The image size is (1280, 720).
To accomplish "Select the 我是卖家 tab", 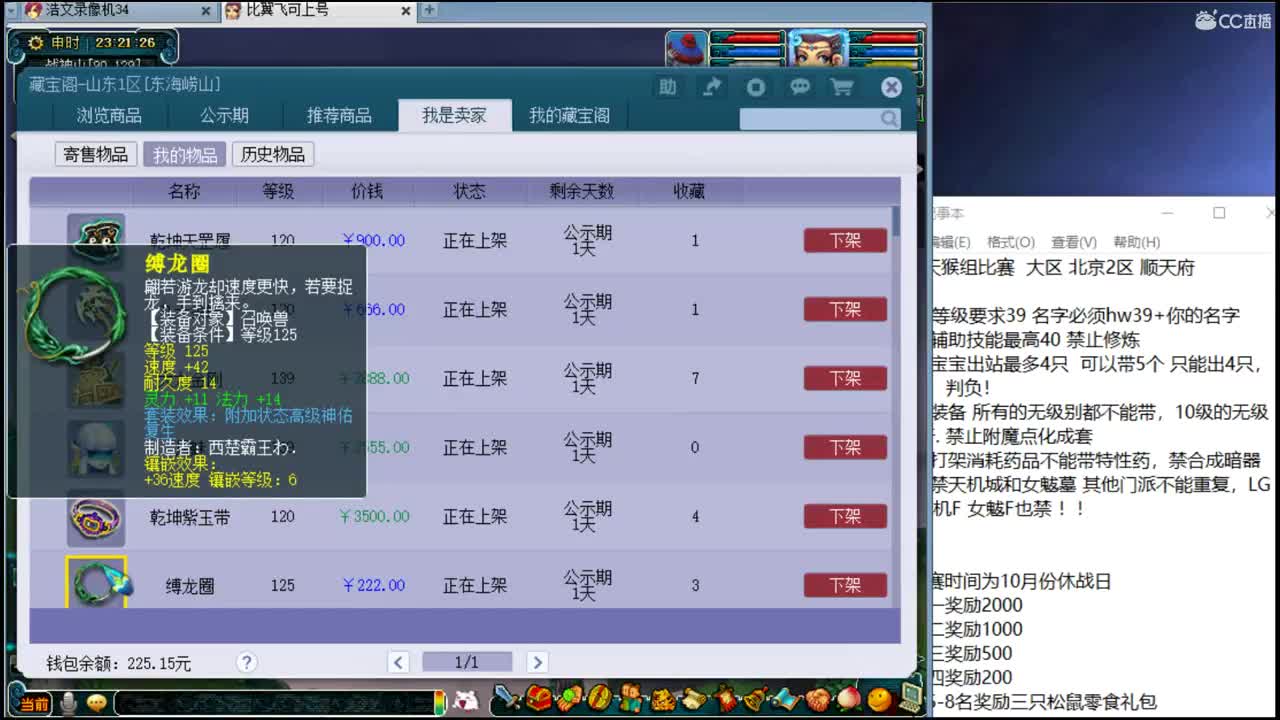I will [454, 115].
